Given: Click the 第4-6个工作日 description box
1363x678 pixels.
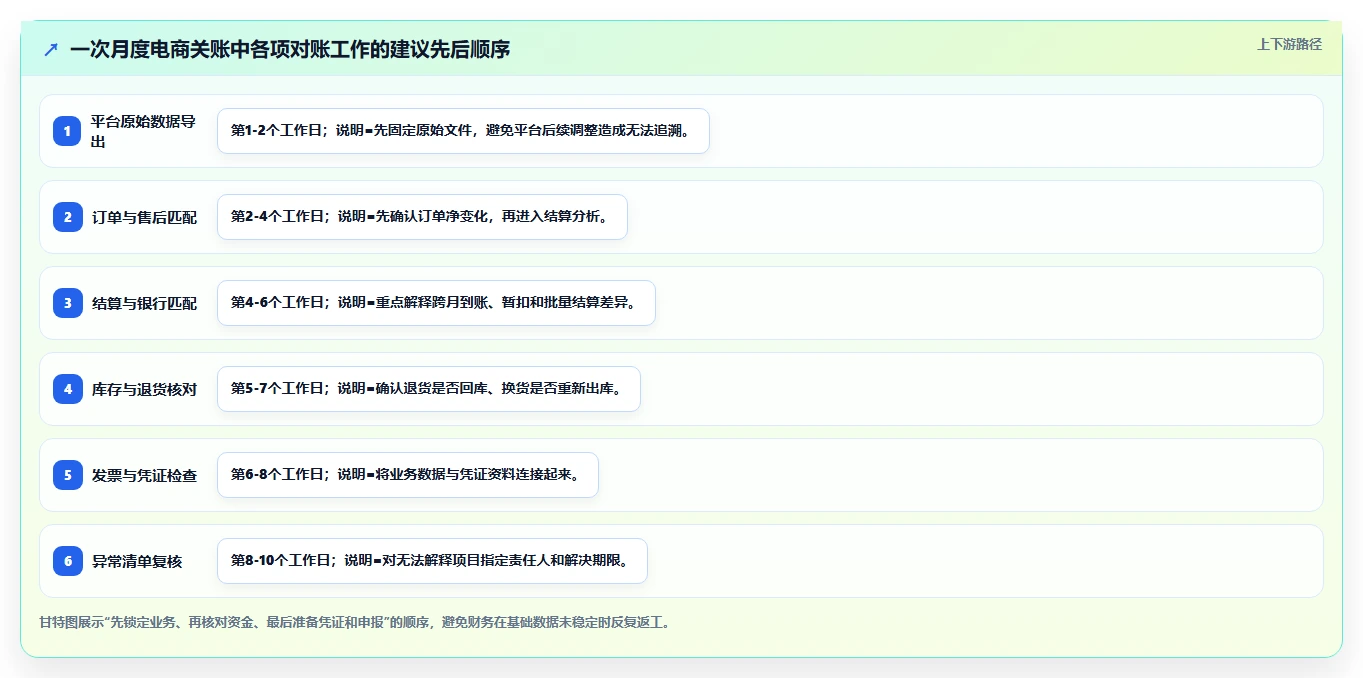Looking at the screenshot, I should pyautogui.click(x=436, y=303).
